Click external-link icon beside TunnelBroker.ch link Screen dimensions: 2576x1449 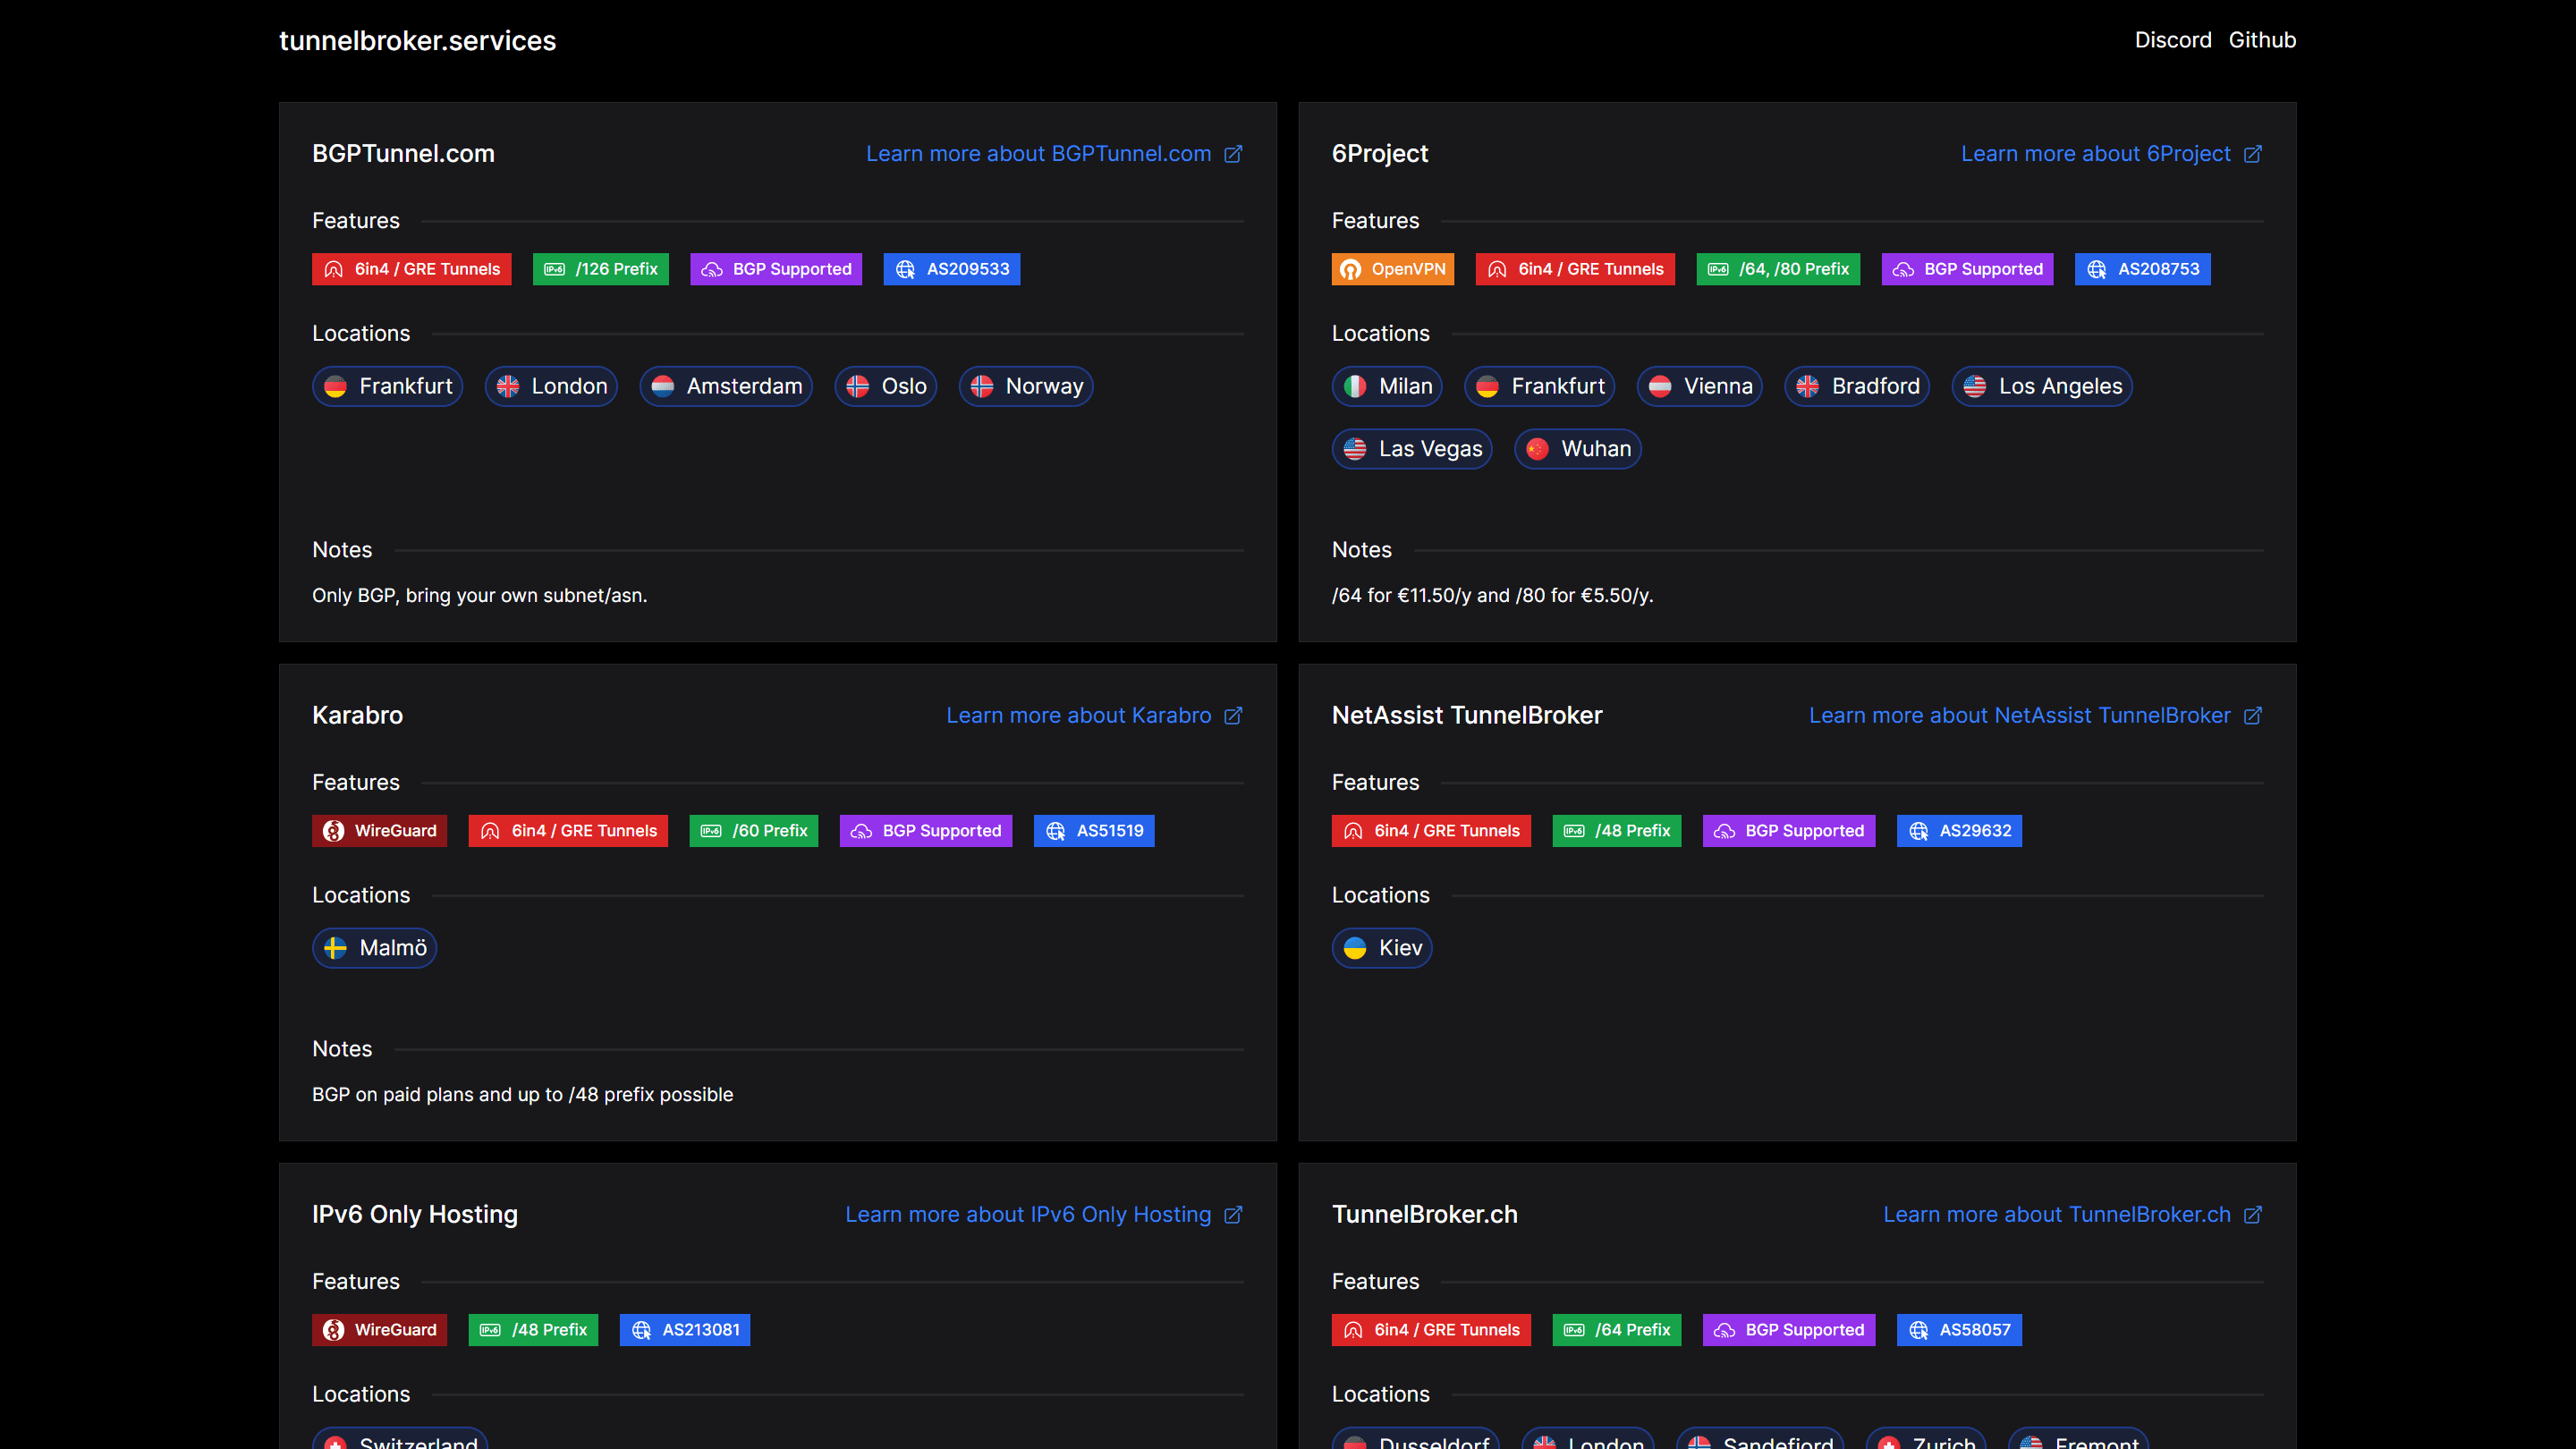2253,1215
